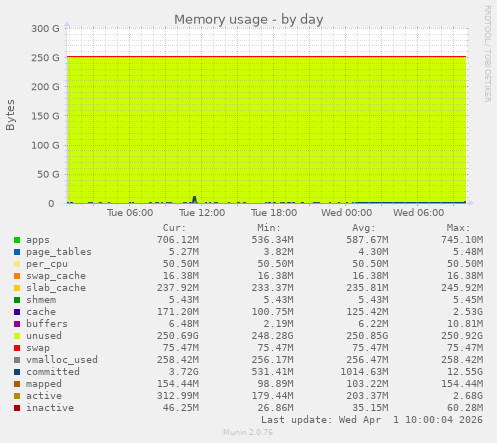Viewport: 497px width, 443px height.
Task: Click the 'swap_cache' legend label
Action: point(56,276)
